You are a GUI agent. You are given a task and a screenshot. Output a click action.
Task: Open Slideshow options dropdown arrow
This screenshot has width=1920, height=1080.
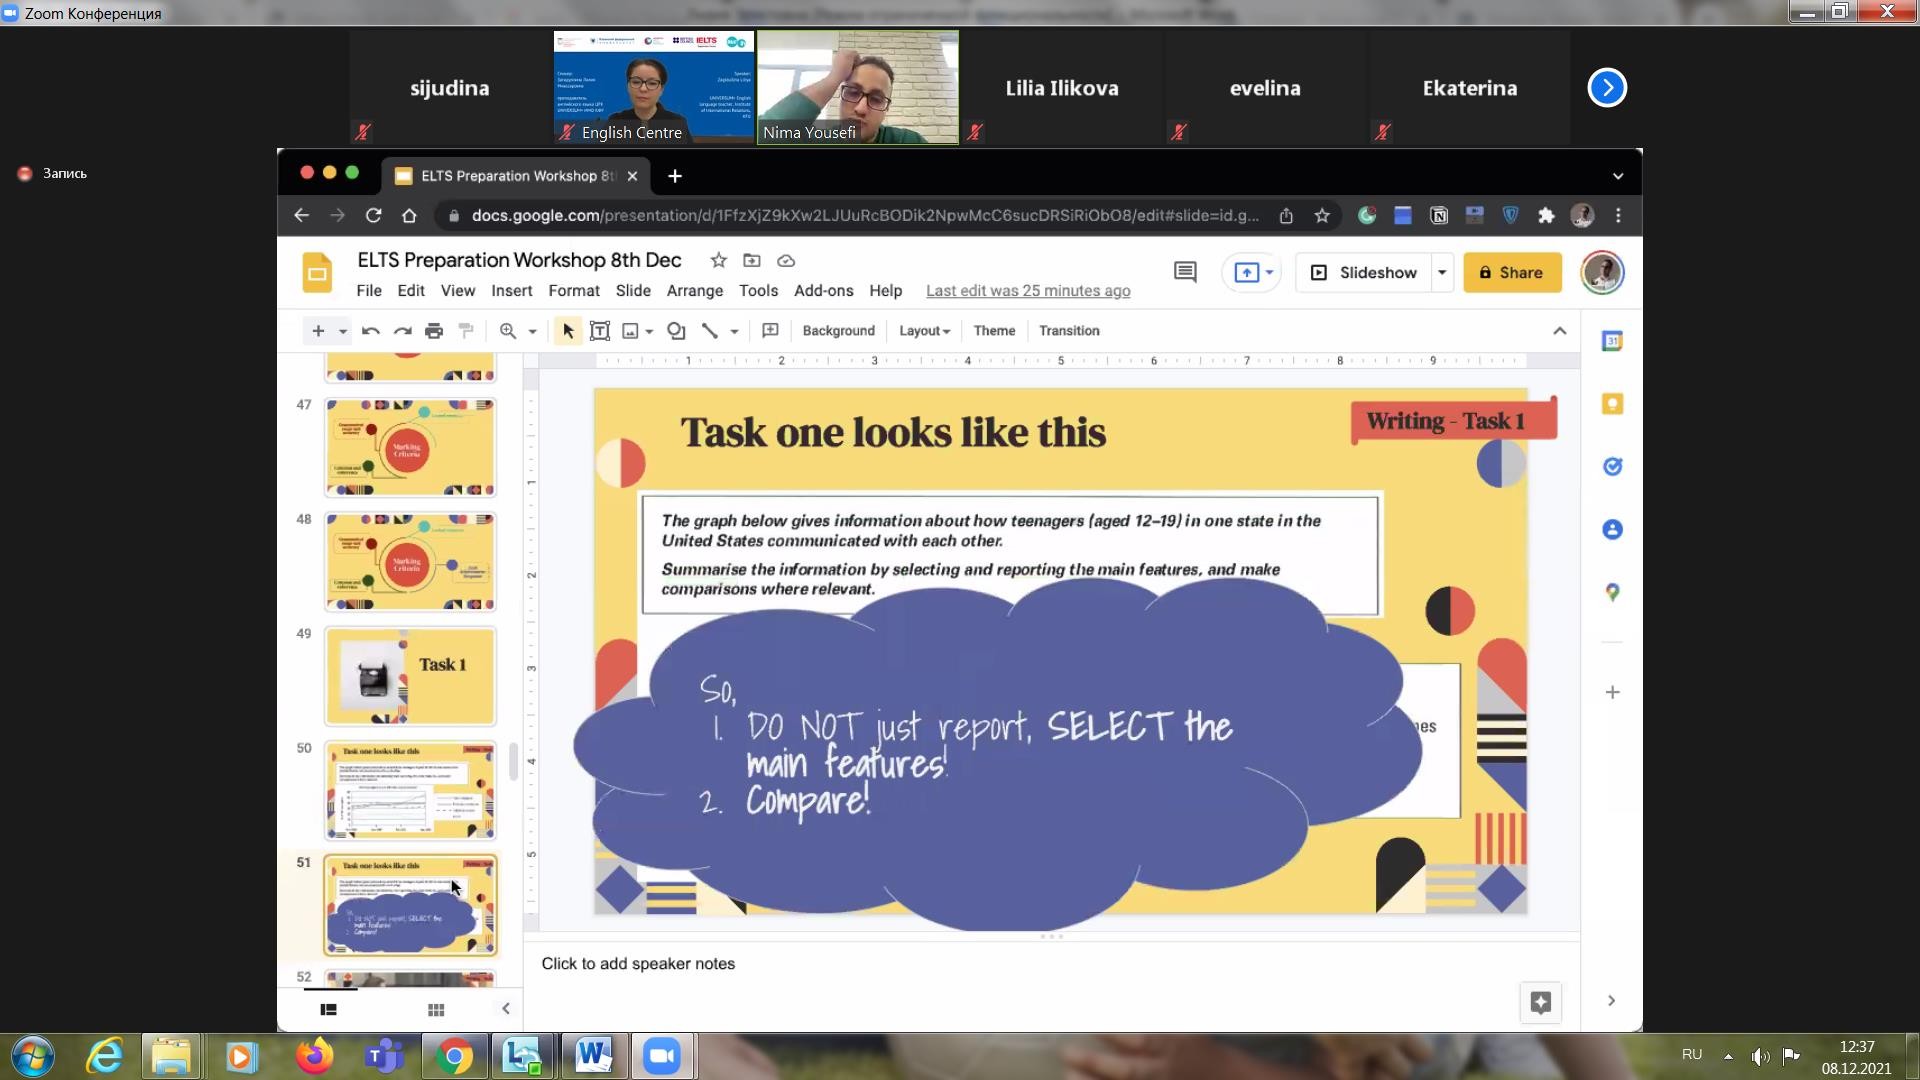[1442, 272]
